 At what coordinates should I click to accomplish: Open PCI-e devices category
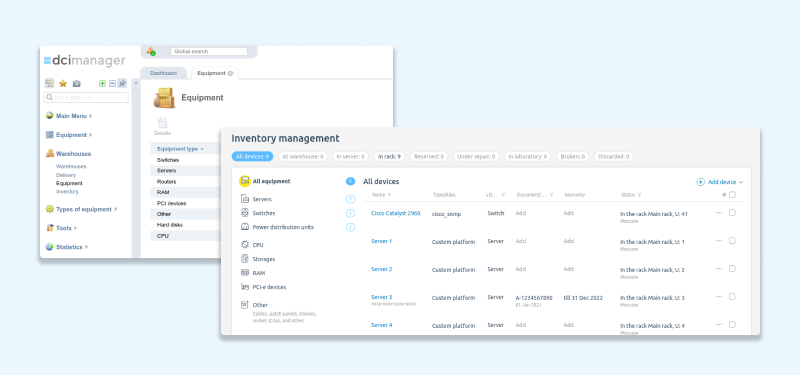pos(269,287)
